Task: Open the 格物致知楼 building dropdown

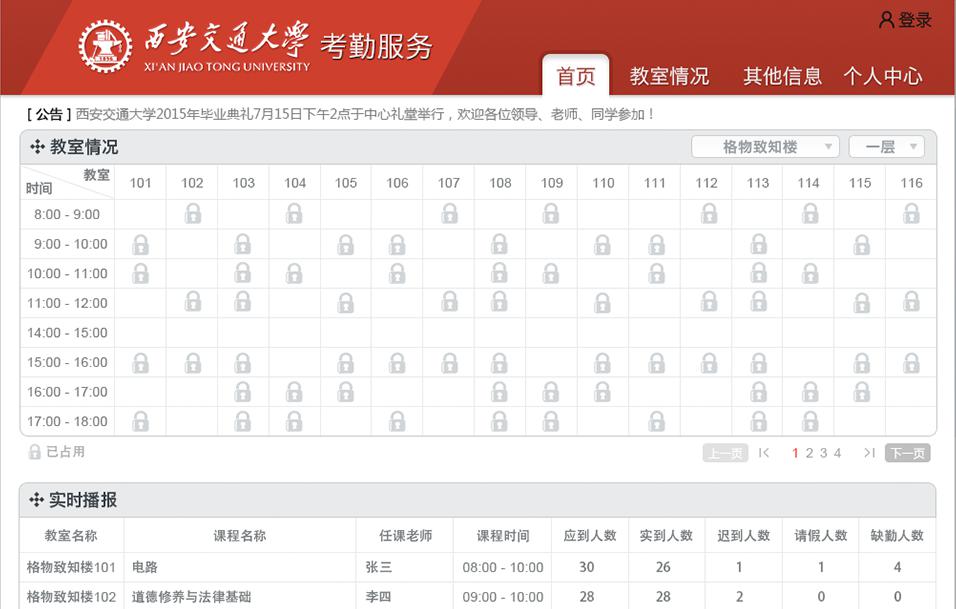Action: pos(765,146)
